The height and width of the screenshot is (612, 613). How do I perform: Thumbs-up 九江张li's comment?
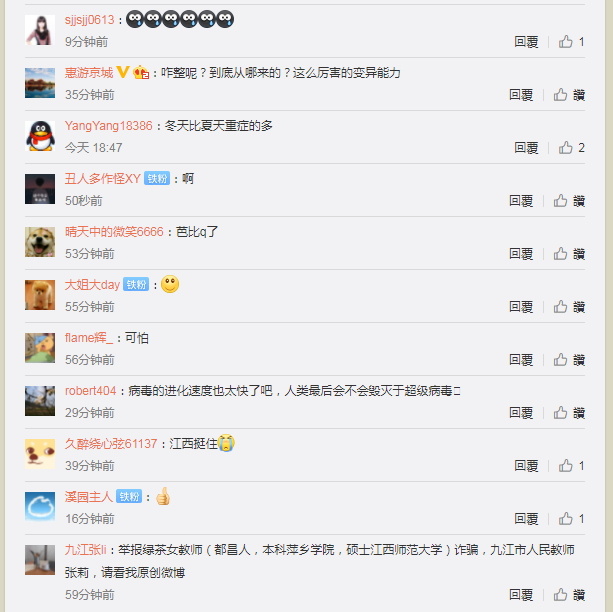(x=569, y=595)
